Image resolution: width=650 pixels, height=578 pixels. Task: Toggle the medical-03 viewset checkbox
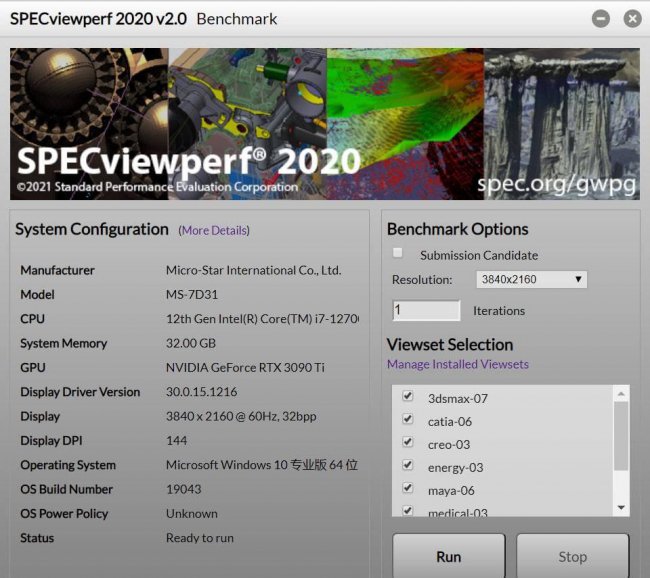point(407,510)
